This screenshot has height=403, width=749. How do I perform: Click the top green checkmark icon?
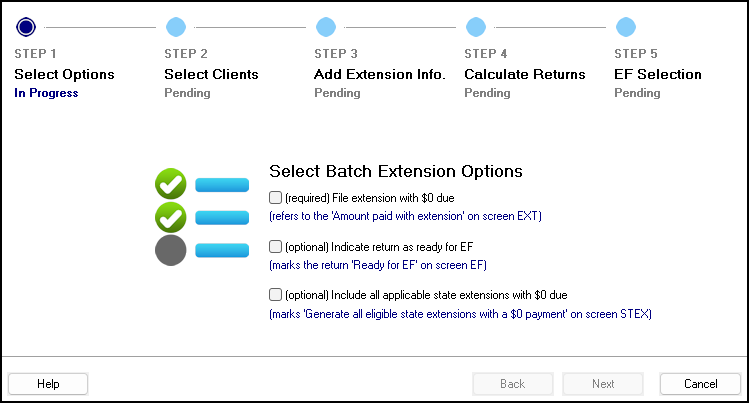171,184
